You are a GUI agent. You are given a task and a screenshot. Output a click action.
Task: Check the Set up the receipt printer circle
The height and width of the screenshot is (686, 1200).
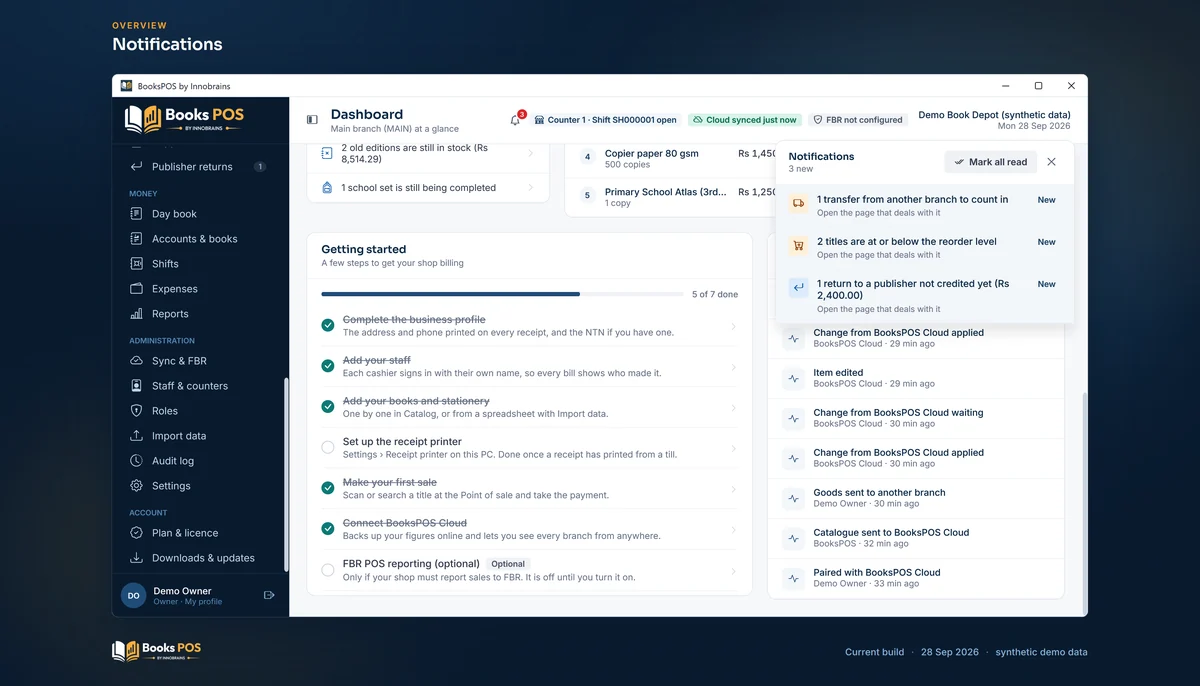[328, 447]
